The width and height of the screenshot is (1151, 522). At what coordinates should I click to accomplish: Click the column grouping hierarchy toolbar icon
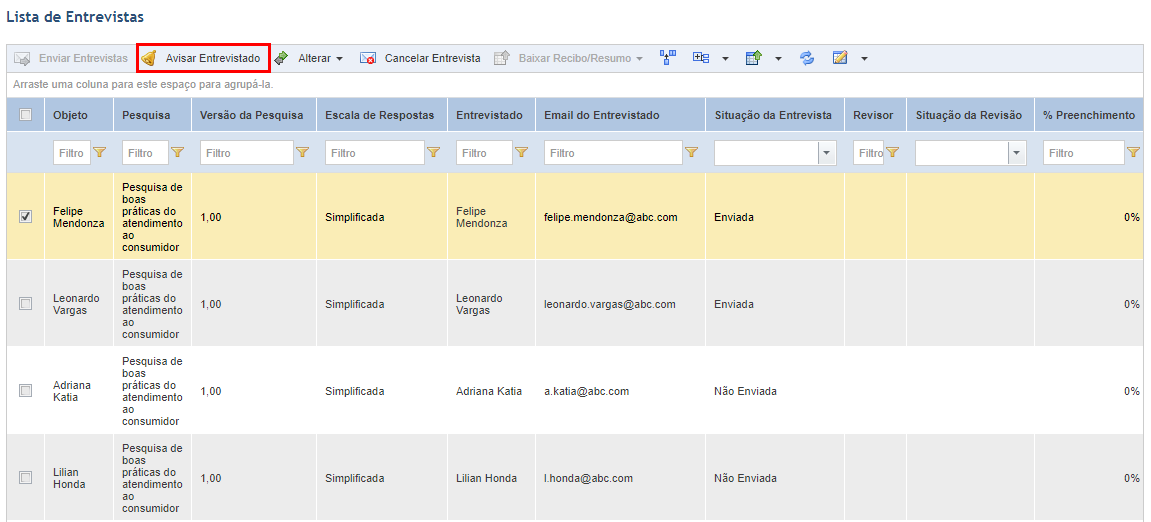(x=668, y=58)
